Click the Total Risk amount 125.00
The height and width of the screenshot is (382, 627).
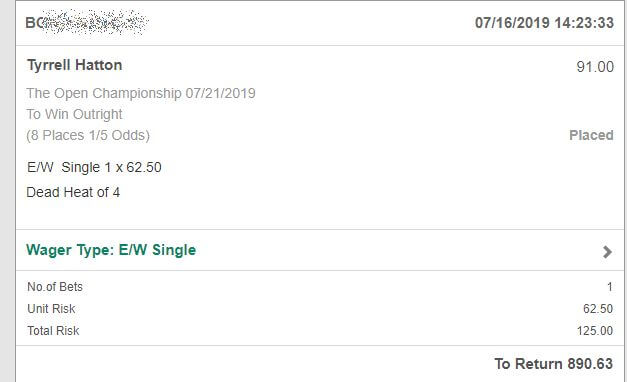point(595,331)
